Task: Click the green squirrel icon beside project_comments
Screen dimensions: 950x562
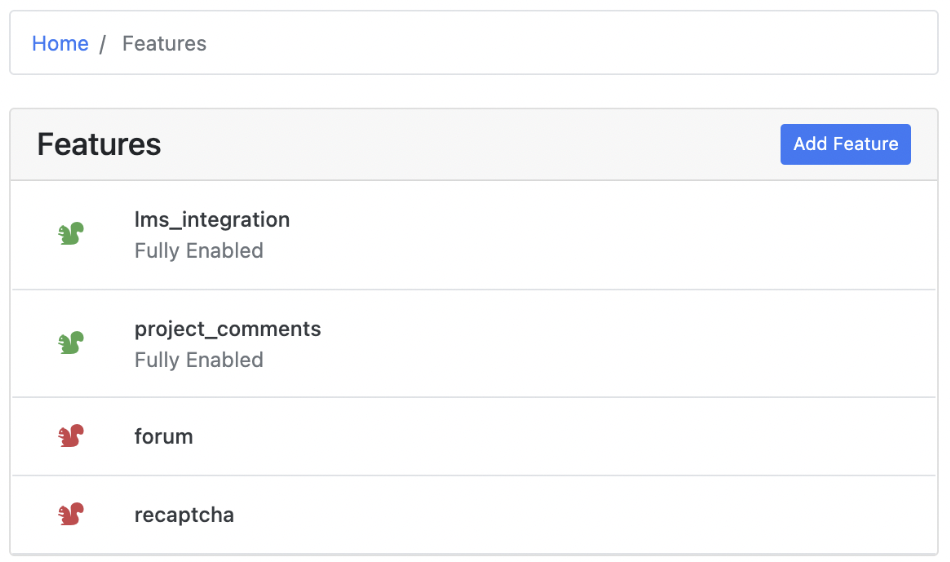Action: 70,343
